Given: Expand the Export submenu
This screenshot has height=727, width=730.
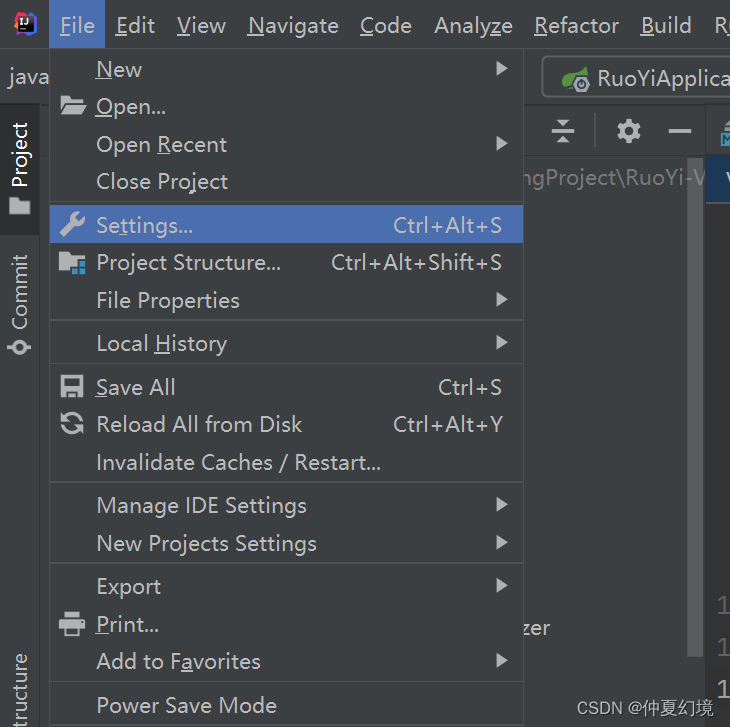Looking at the screenshot, I should point(286,586).
